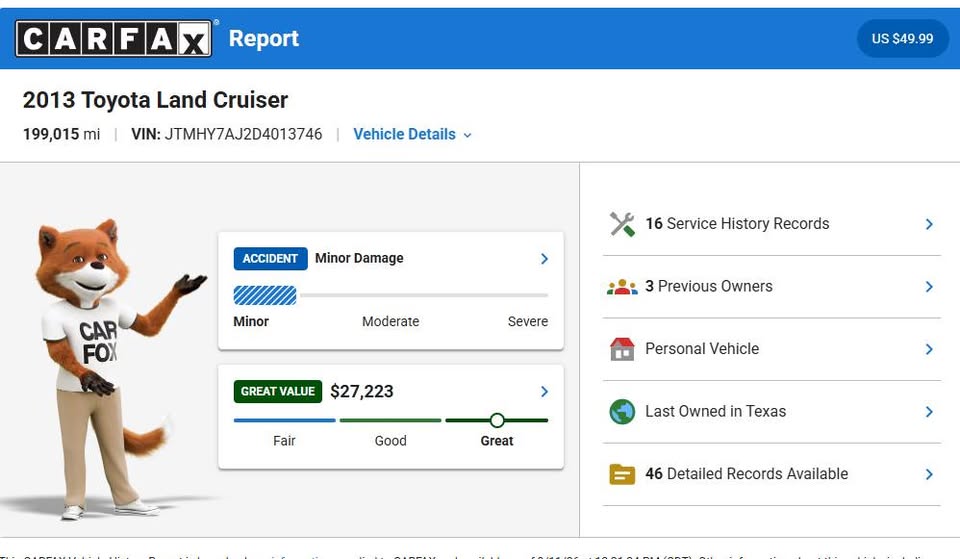The width and height of the screenshot is (960, 559).
Task: Click the Good value label
Action: point(391,440)
